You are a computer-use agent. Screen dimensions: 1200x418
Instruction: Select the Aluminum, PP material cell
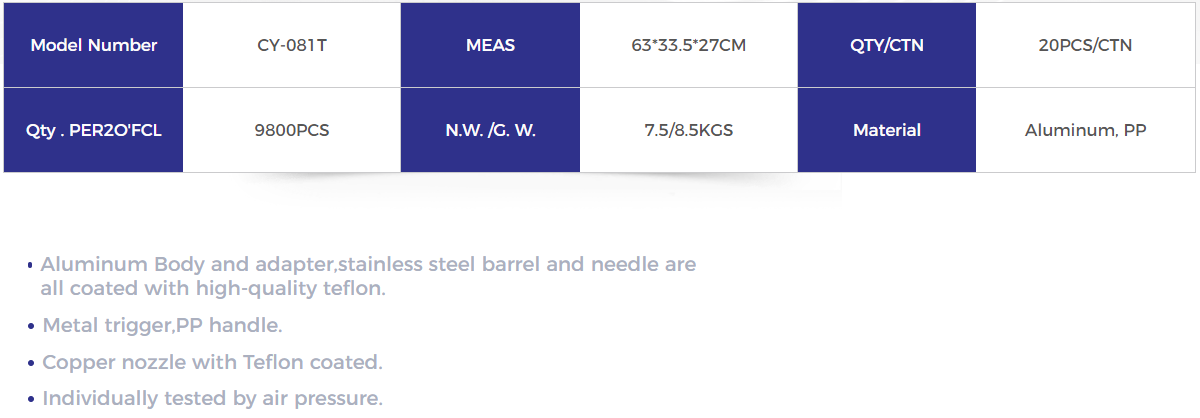[1086, 130]
